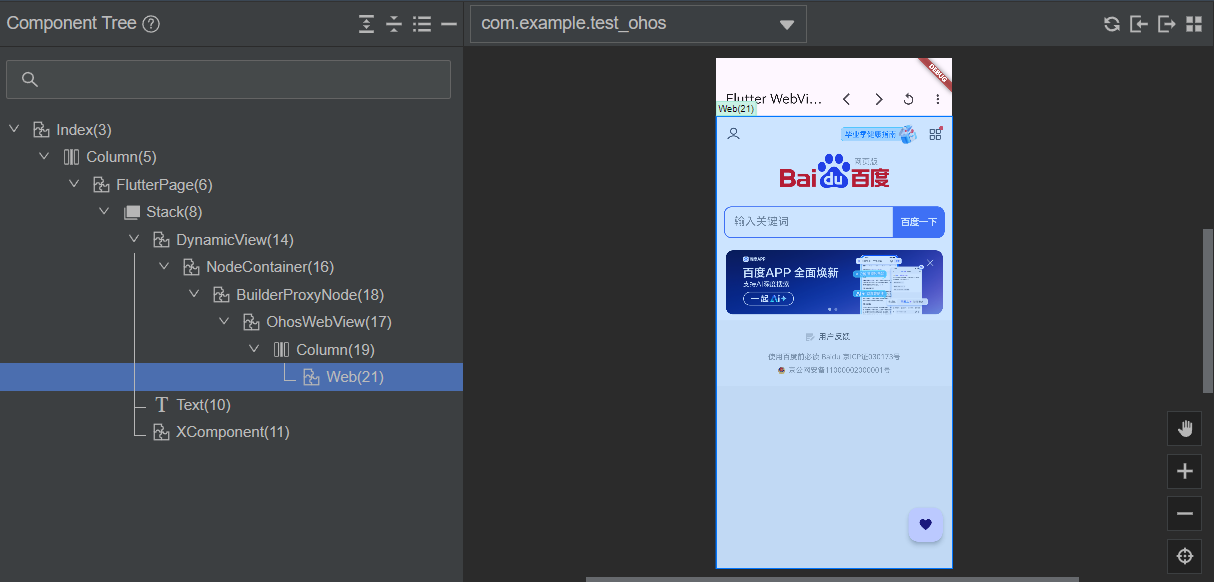Click the expand all tree nodes icon
1214x582 pixels.
[x=367, y=24]
